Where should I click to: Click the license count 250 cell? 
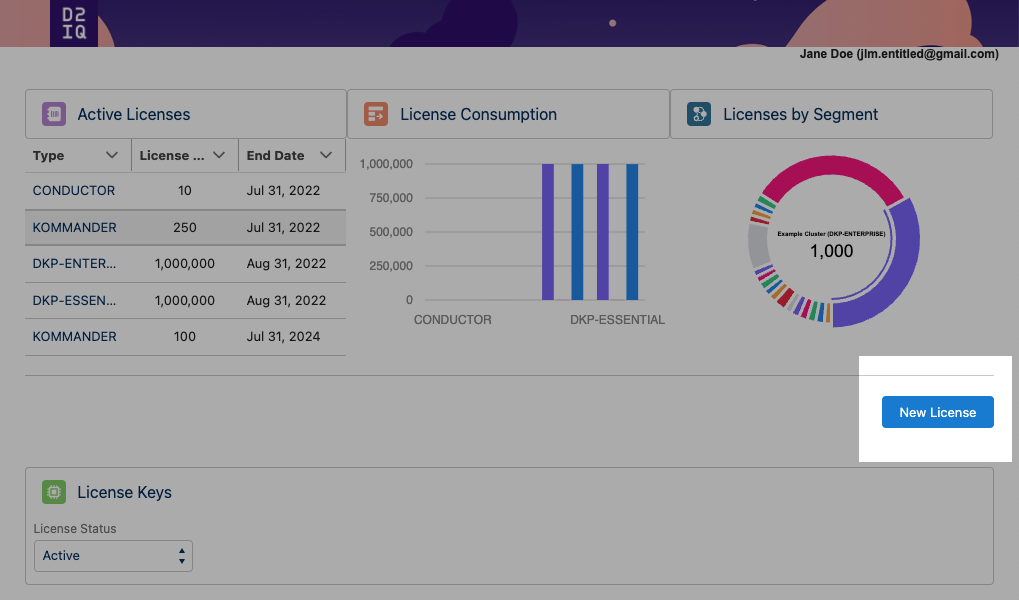pyautogui.click(x=185, y=228)
